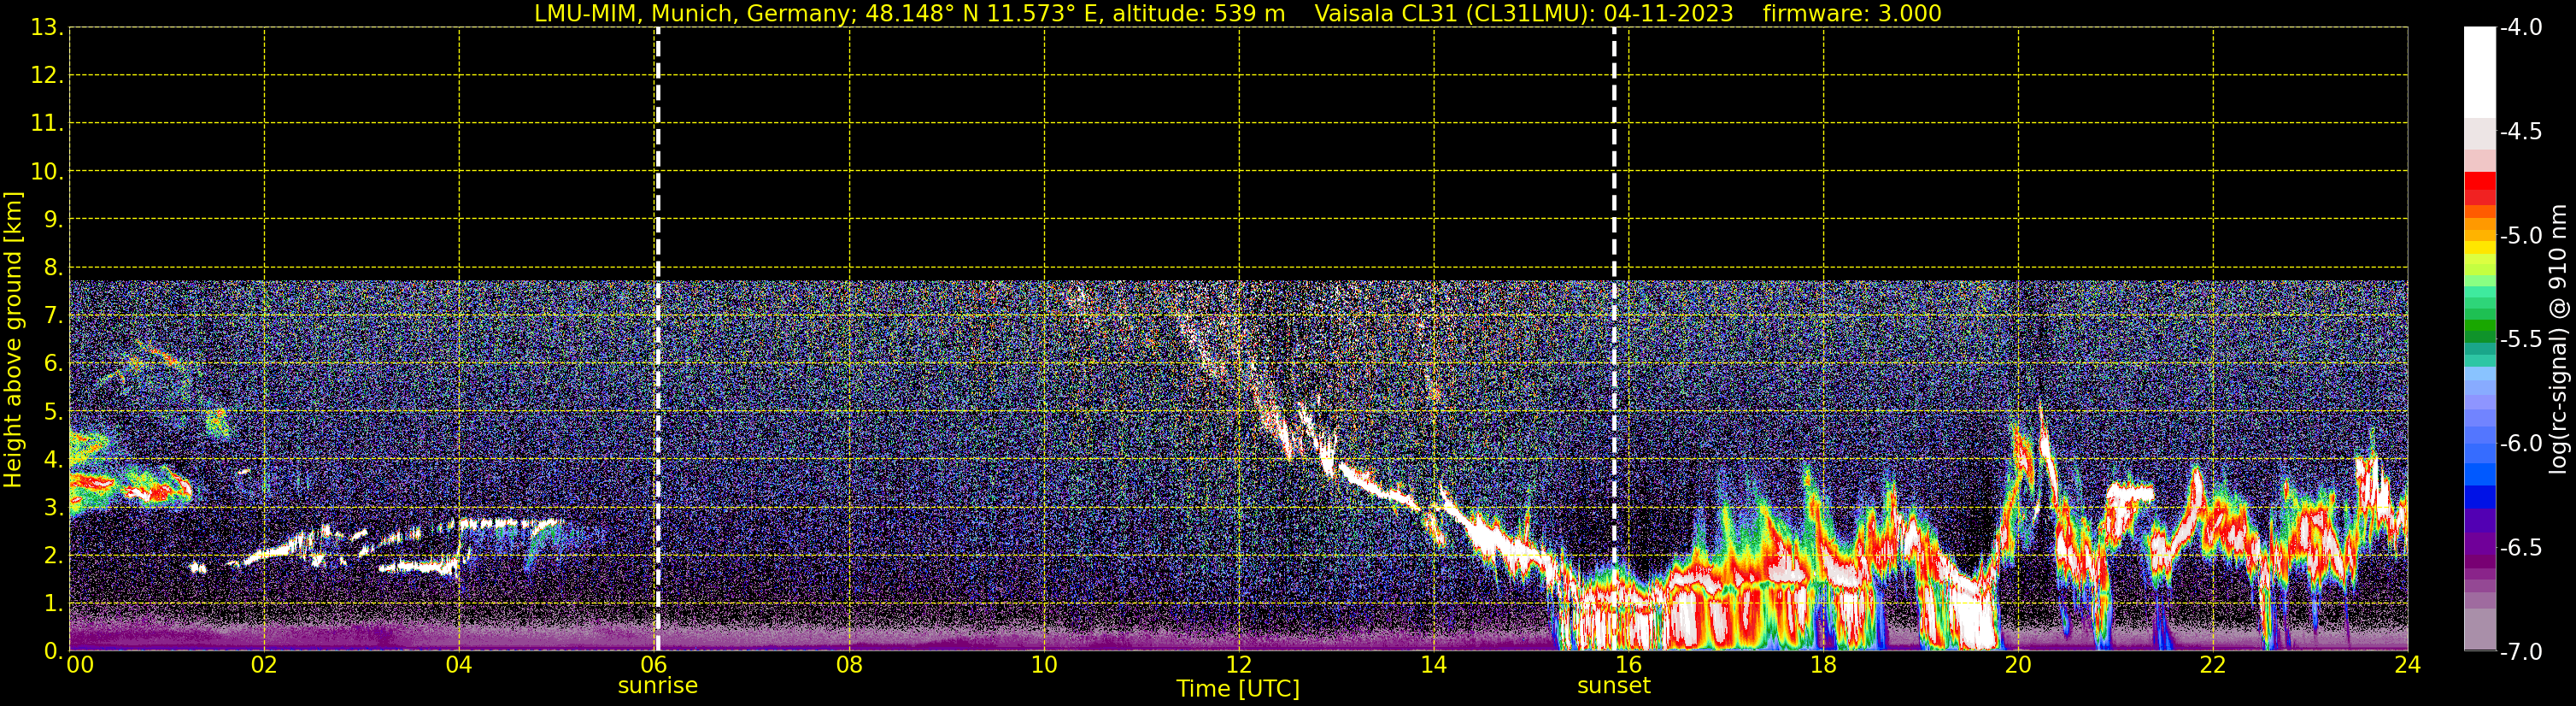Click the colorbar tick label -6.5
This screenshot has height=706, width=2576.
coord(2520,548)
